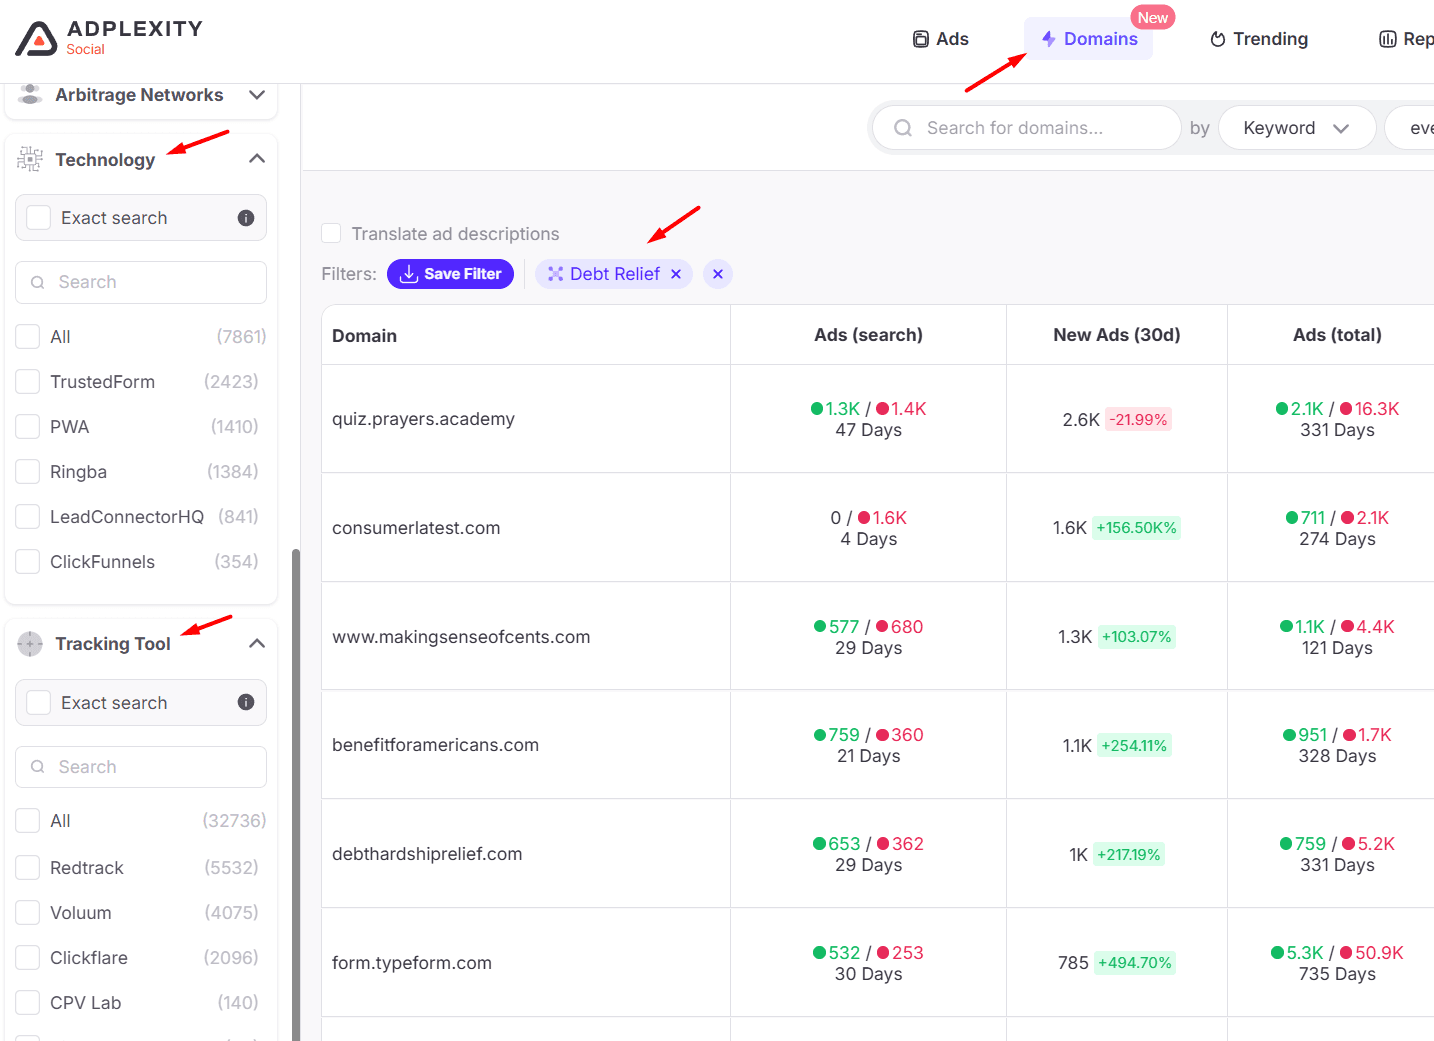Click the Tracking Tool Exact search info icon

246,702
